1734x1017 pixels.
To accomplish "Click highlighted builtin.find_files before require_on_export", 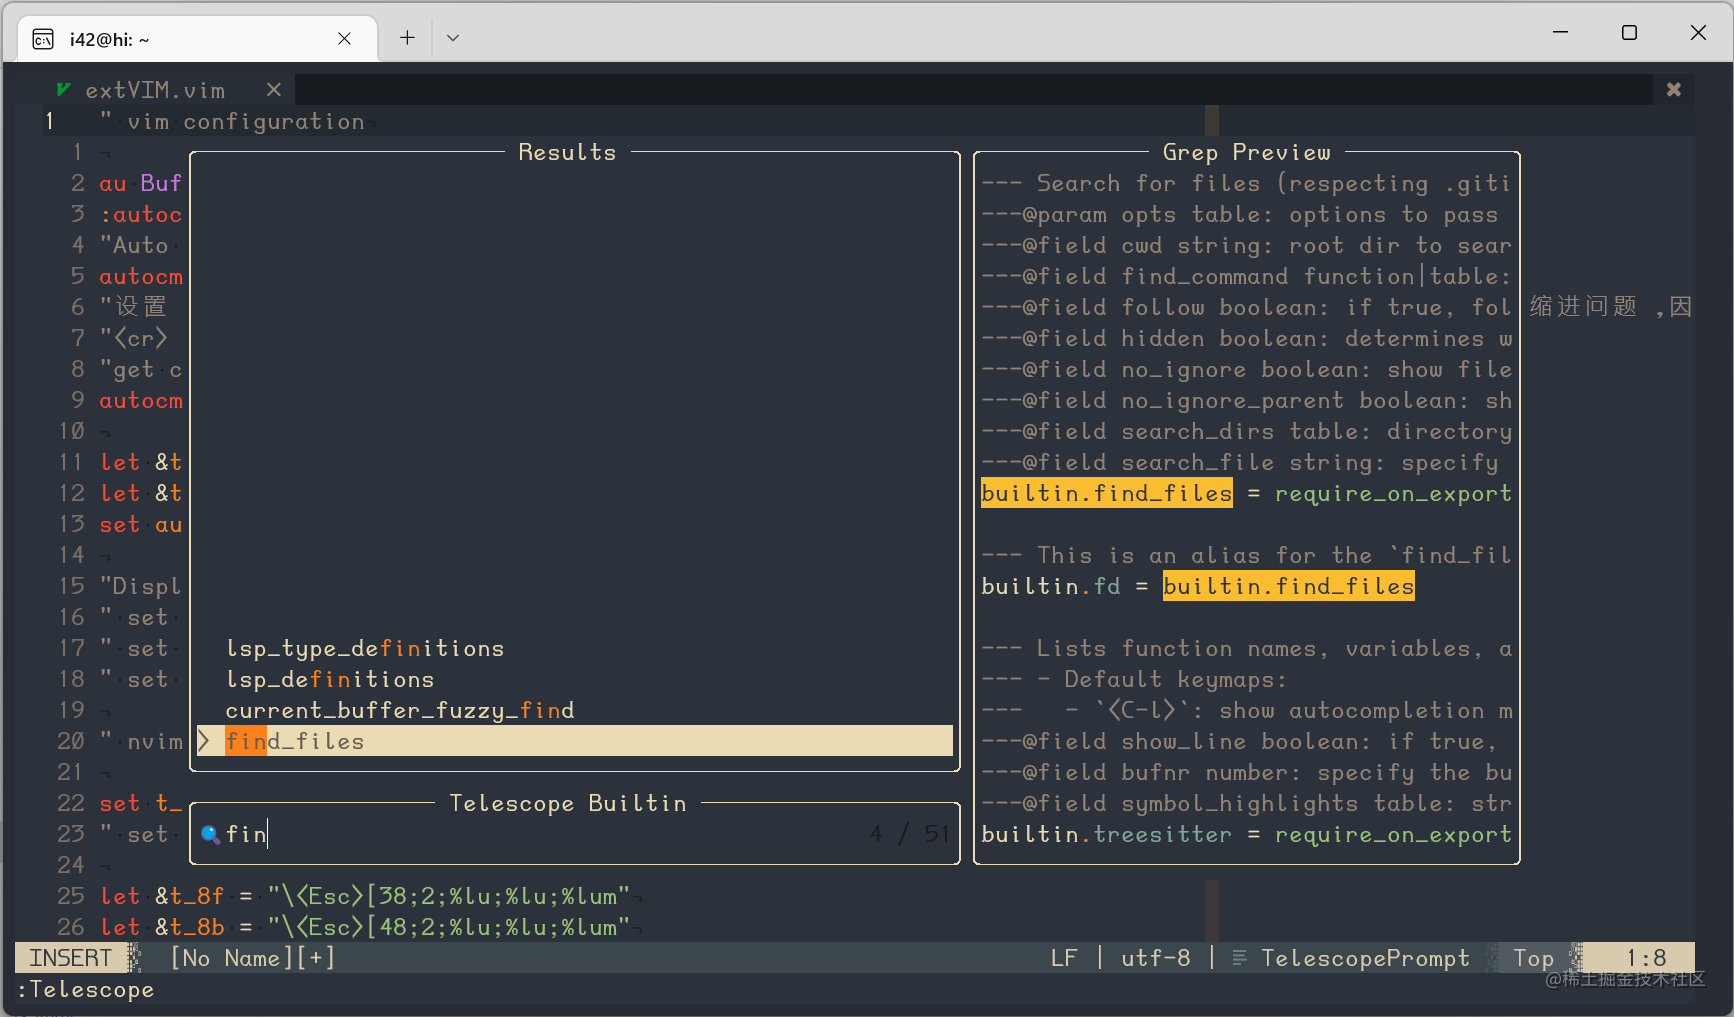I will point(1107,493).
